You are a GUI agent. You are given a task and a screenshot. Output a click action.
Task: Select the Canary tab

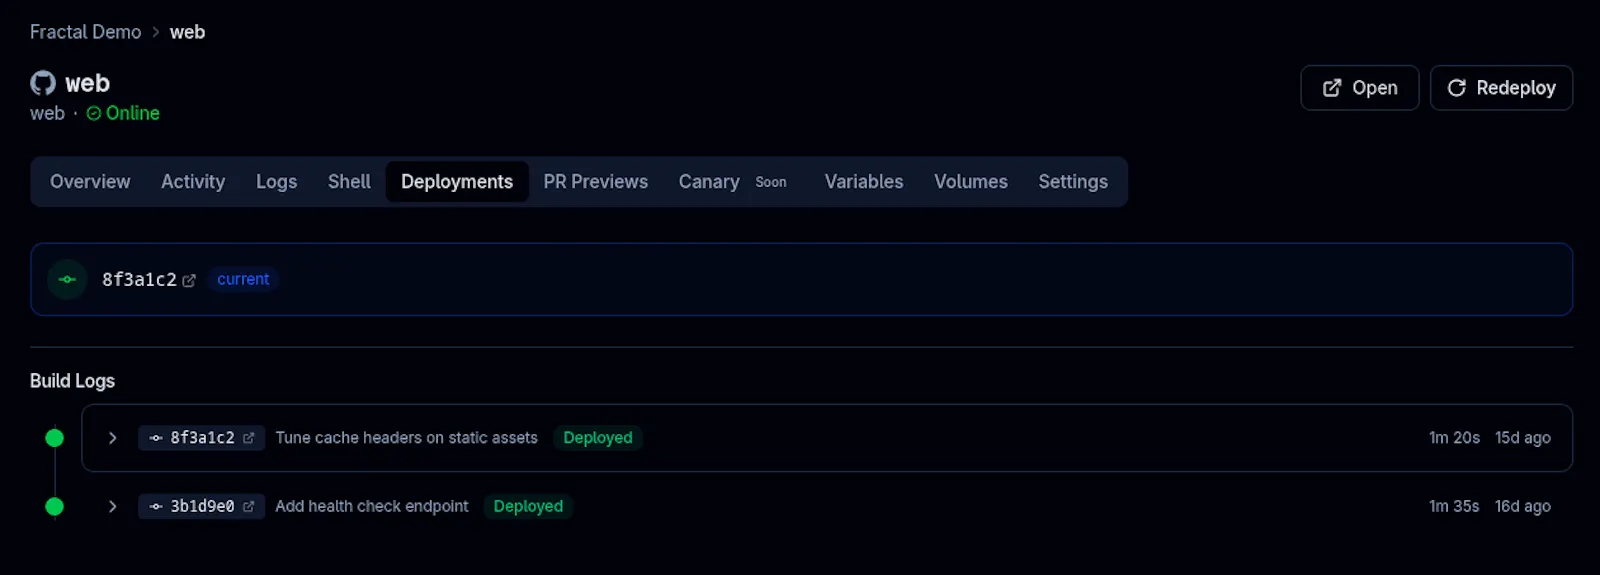(734, 182)
